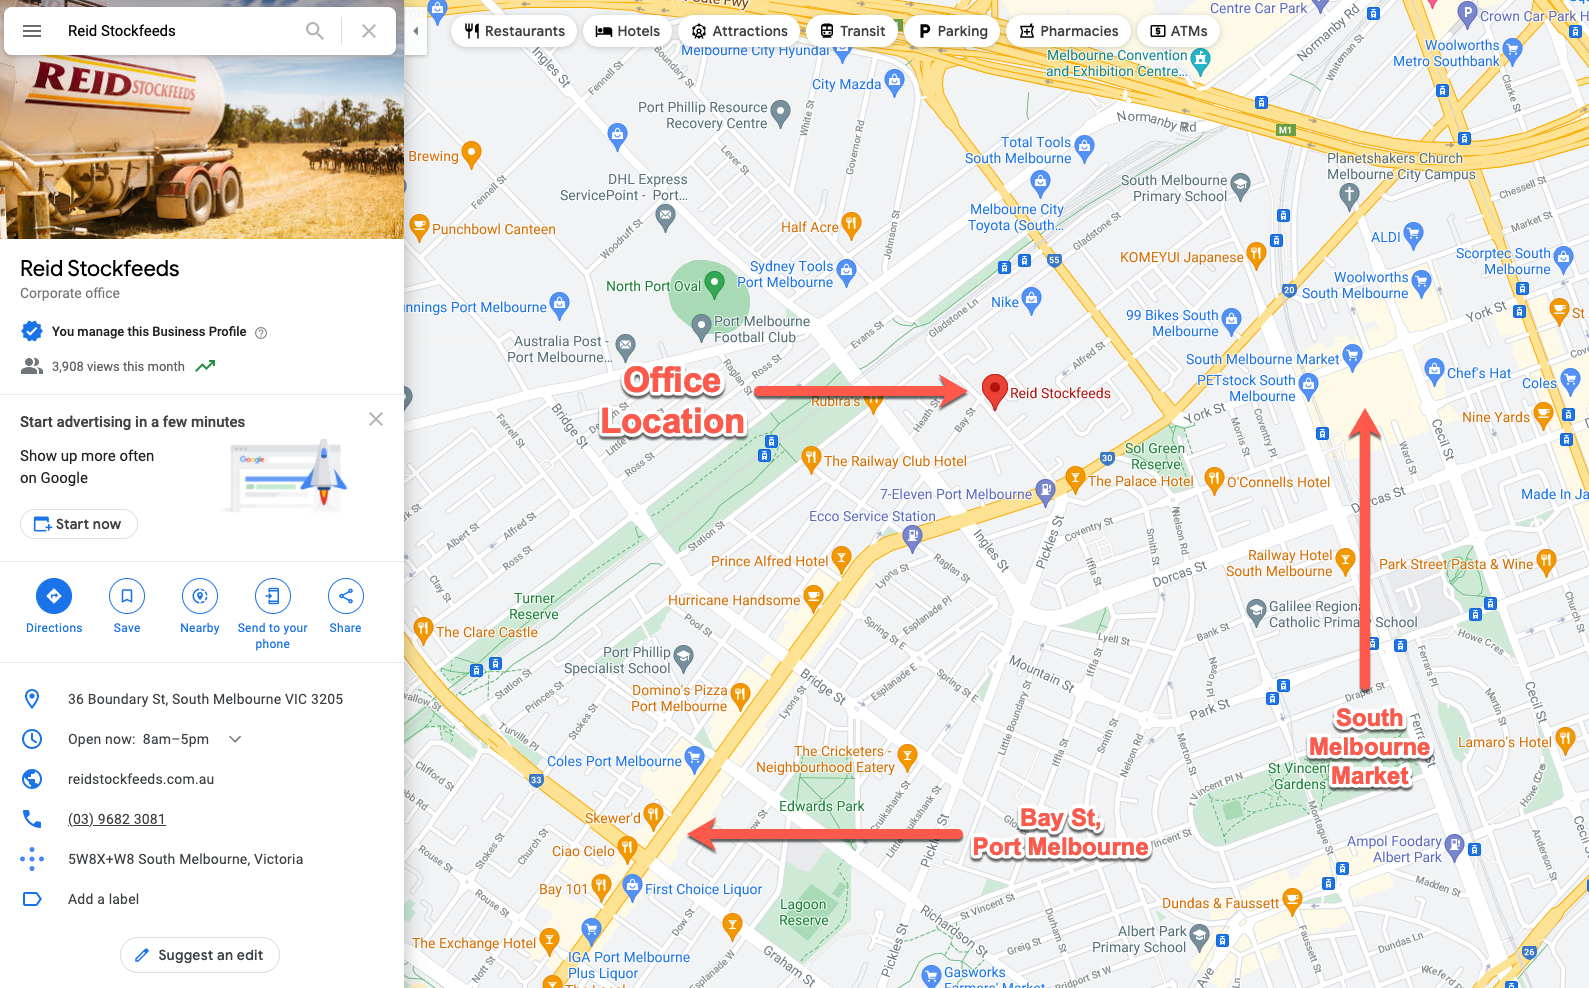
Task: Expand the opening hours dropdown
Action: (235, 739)
